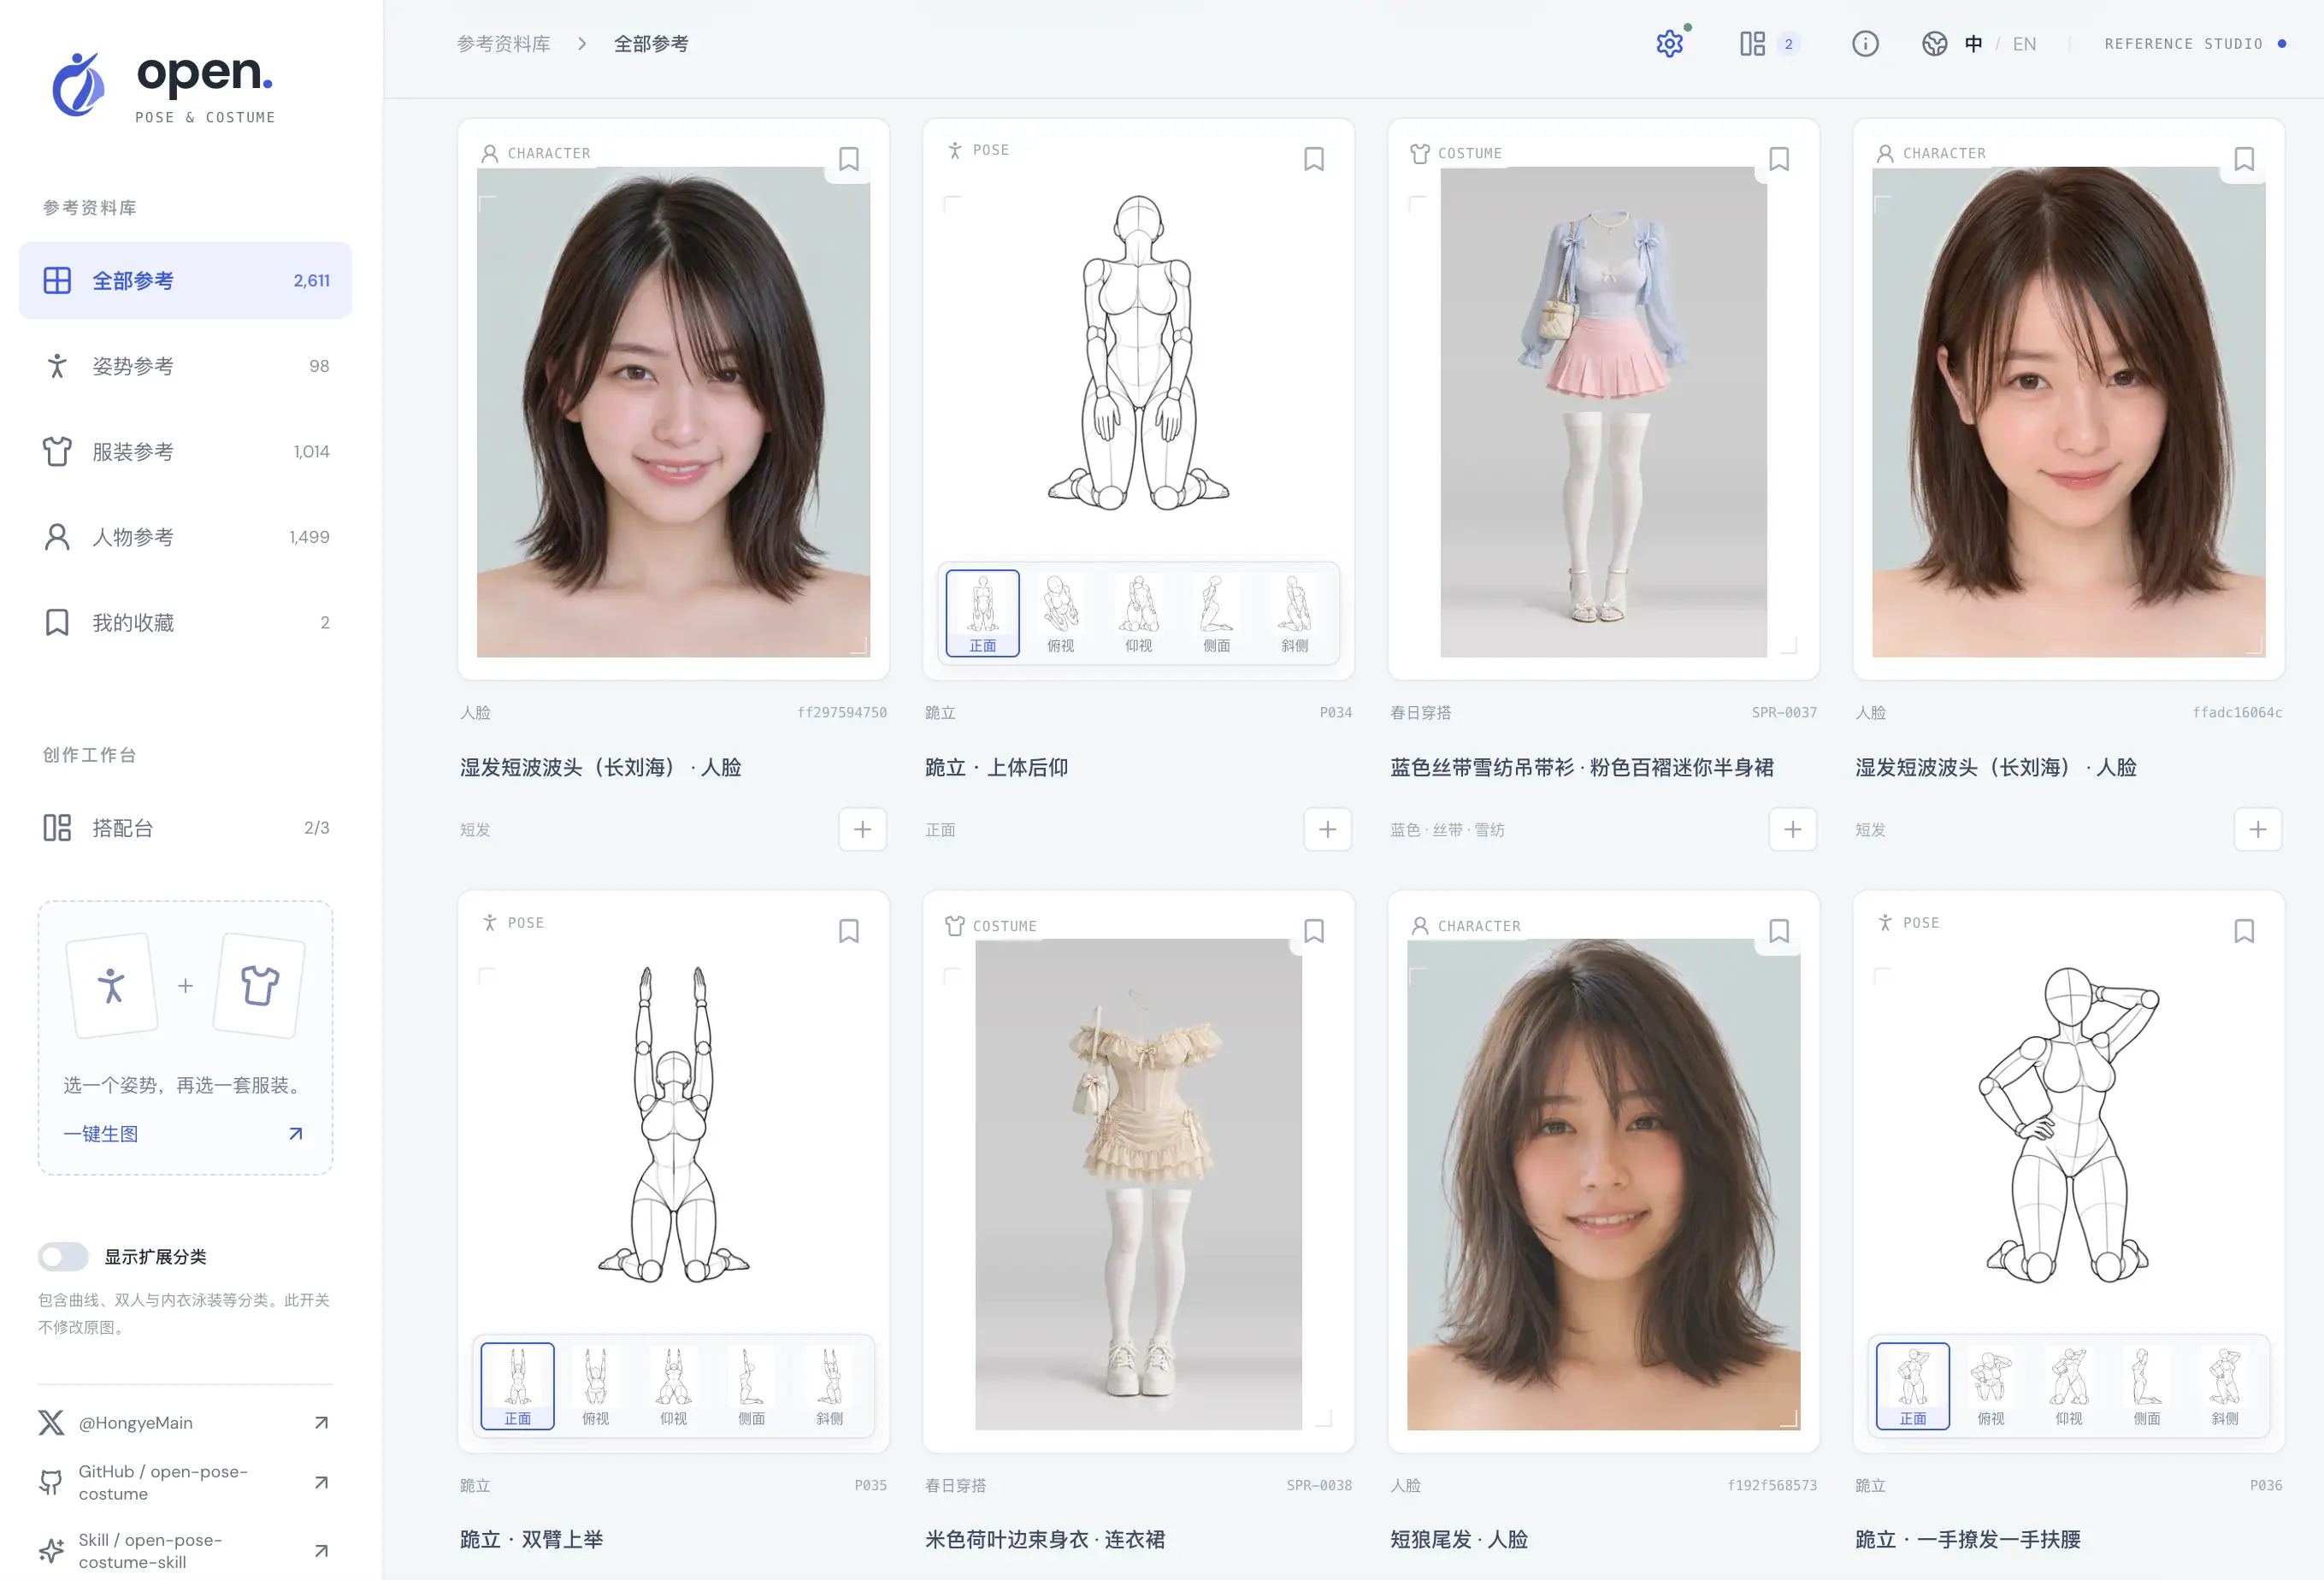Viewport: 2324px width, 1580px height.
Task: Switch language to EN
Action: tap(2024, 44)
